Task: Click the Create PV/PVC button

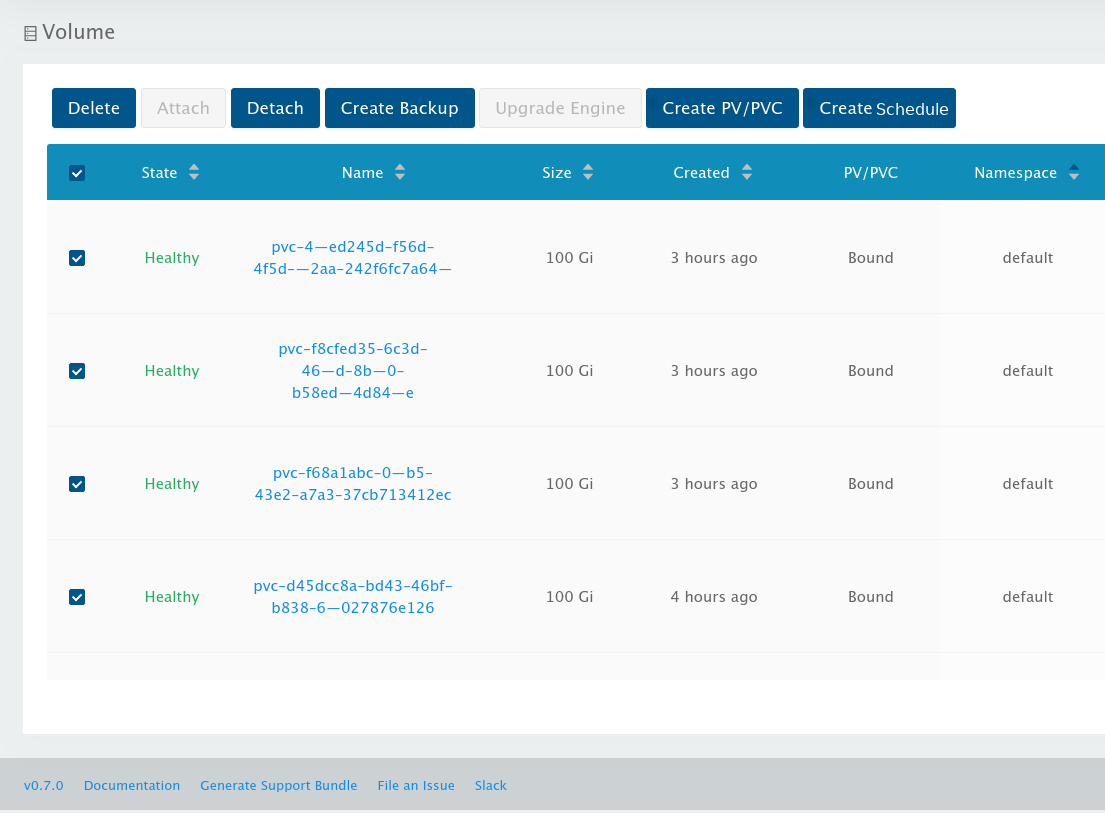Action: [722, 107]
